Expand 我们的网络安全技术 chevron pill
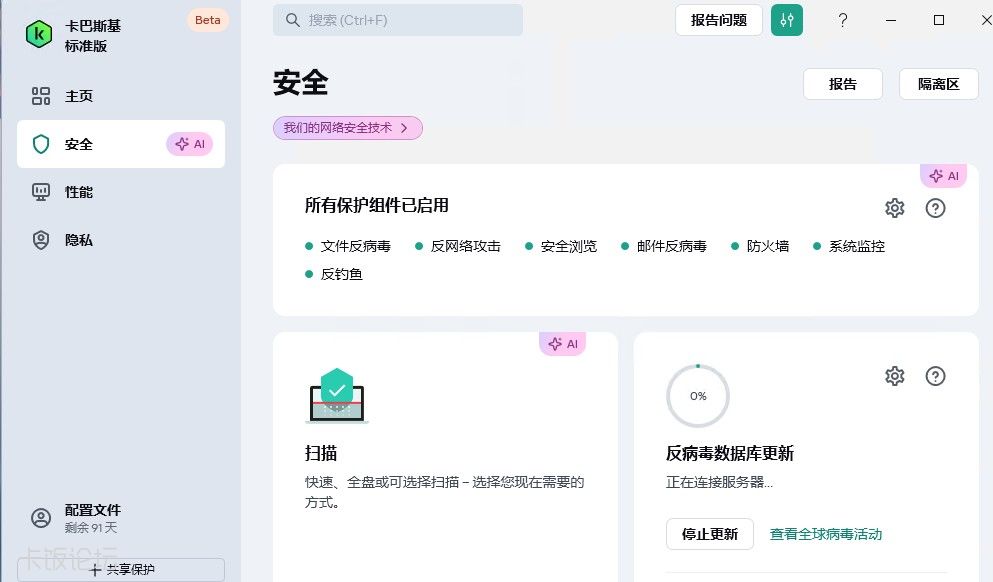The height and width of the screenshot is (582, 993). pyautogui.click(x=347, y=128)
